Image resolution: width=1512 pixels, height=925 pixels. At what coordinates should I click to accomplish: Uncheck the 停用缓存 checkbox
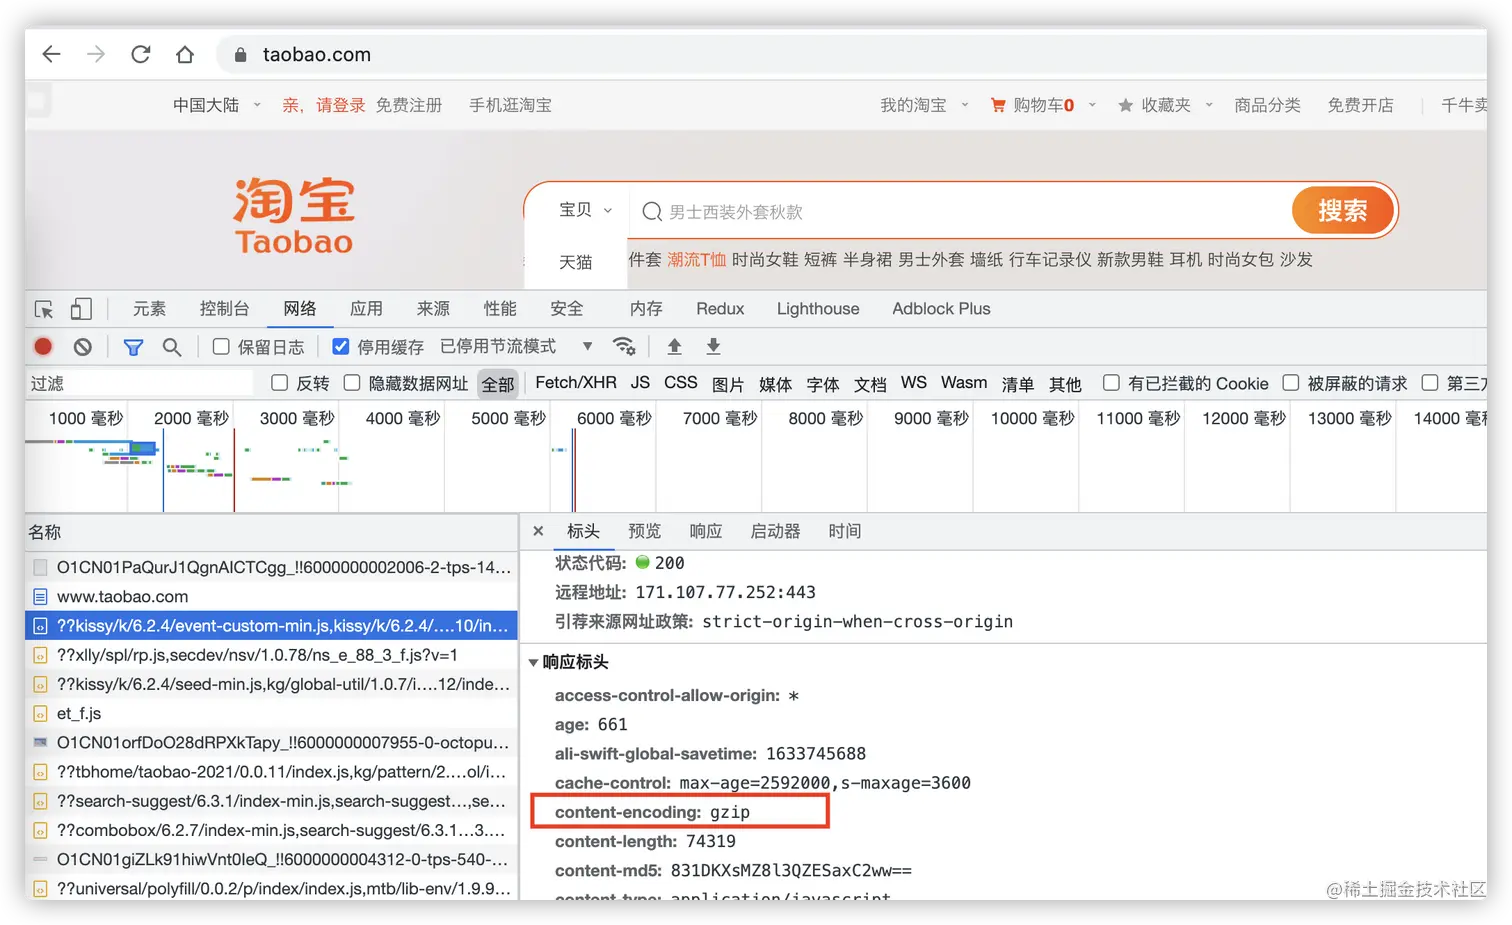[341, 346]
